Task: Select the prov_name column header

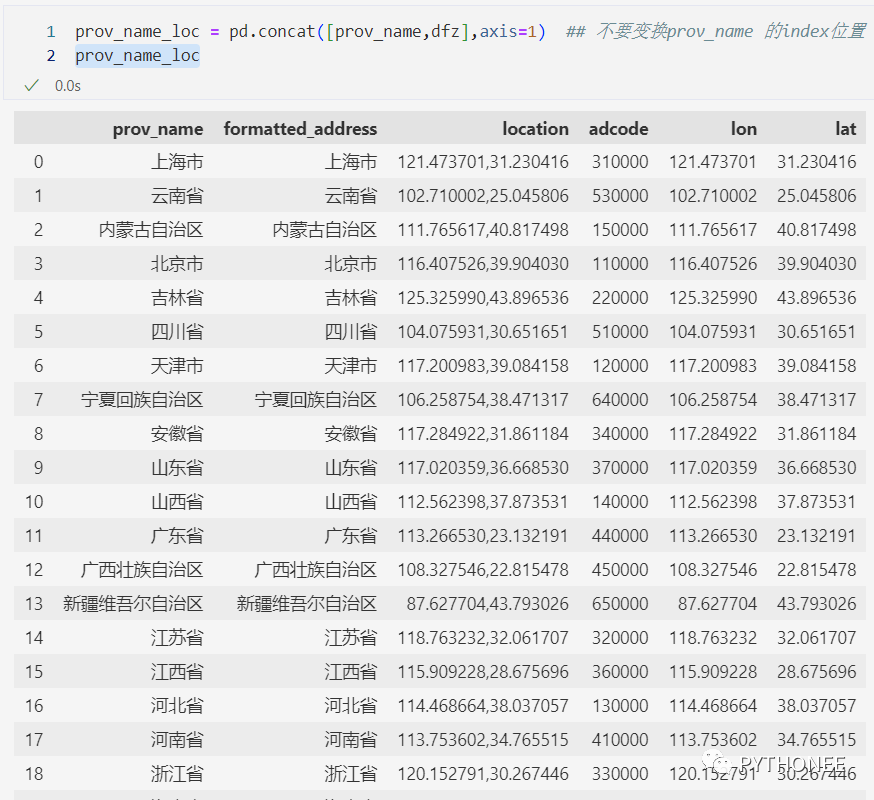Action: [x=159, y=128]
